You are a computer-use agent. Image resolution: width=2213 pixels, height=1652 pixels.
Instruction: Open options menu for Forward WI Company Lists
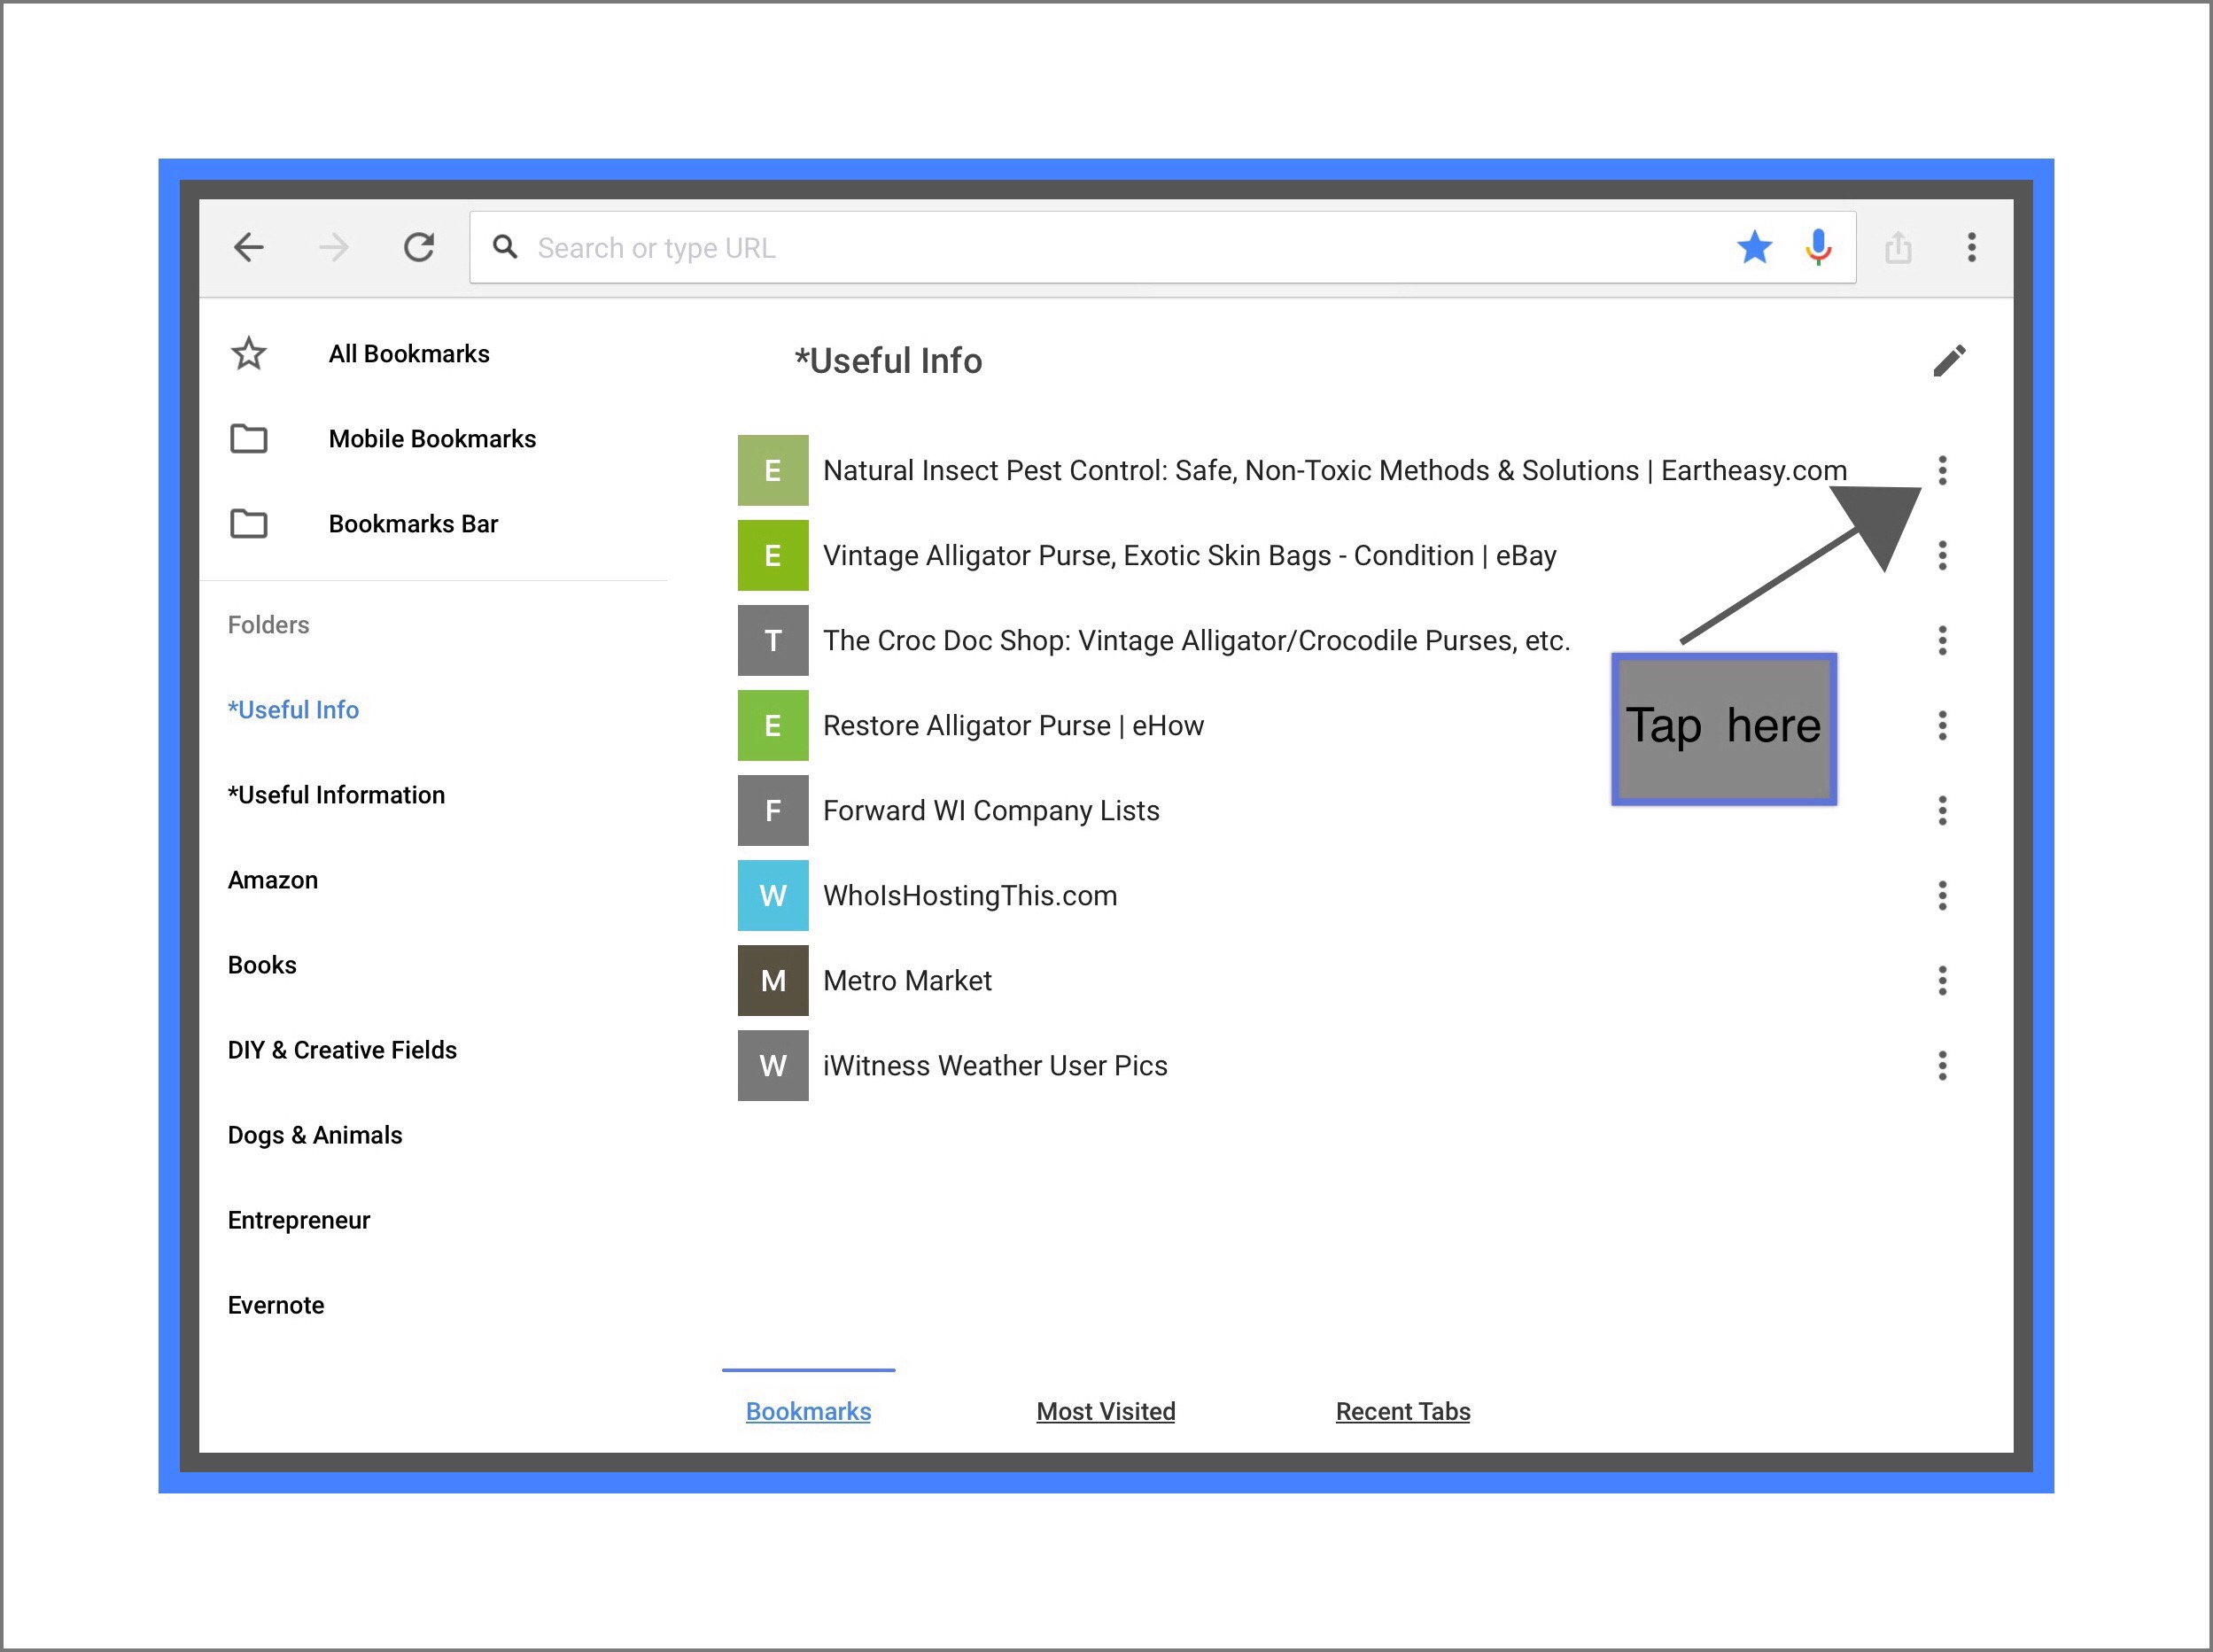tap(1942, 810)
